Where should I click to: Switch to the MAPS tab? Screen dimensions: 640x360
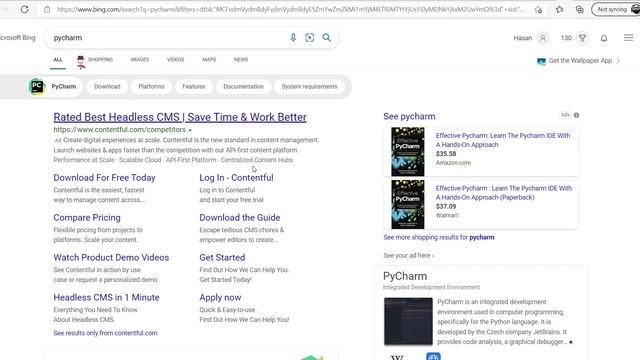(209, 60)
